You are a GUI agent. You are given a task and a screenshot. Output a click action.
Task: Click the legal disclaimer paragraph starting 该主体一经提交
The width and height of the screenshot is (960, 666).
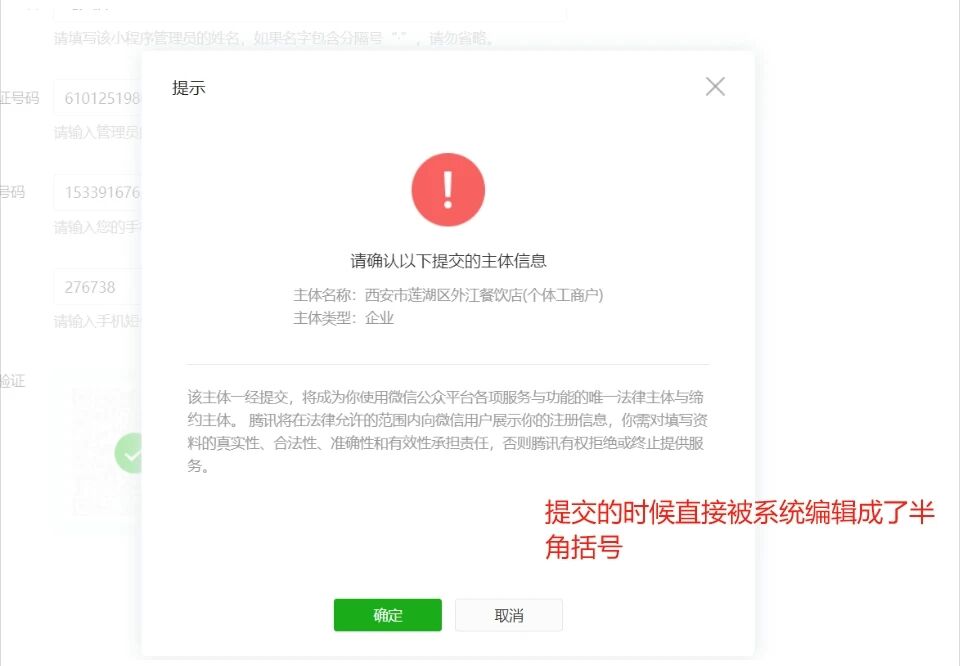point(448,432)
